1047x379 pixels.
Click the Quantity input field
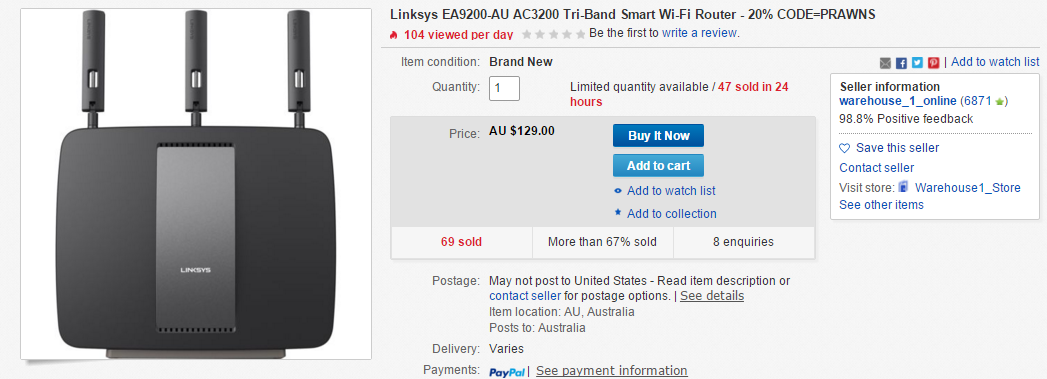point(504,88)
